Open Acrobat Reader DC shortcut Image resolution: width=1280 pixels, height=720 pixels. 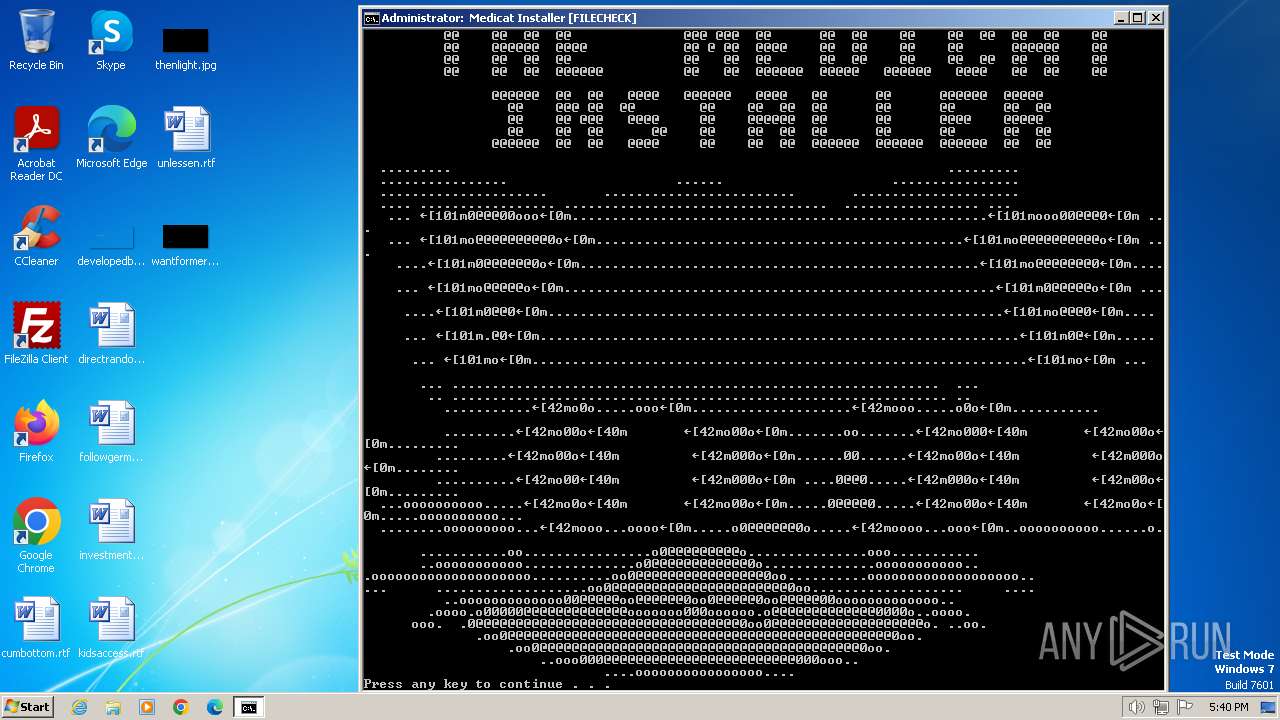(36, 143)
